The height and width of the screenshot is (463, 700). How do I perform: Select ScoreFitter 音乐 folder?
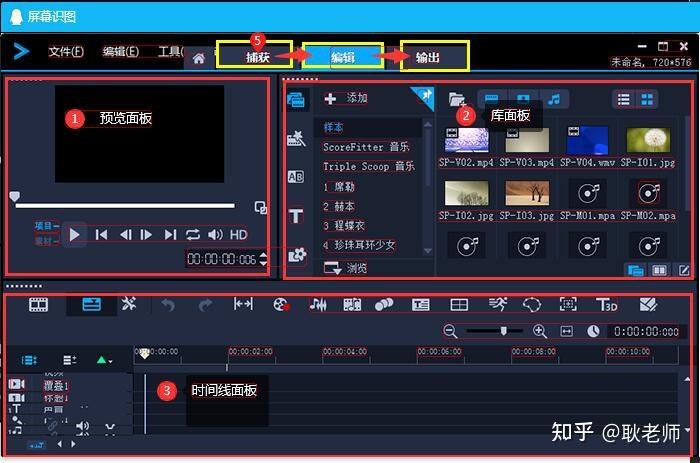pyautogui.click(x=366, y=147)
